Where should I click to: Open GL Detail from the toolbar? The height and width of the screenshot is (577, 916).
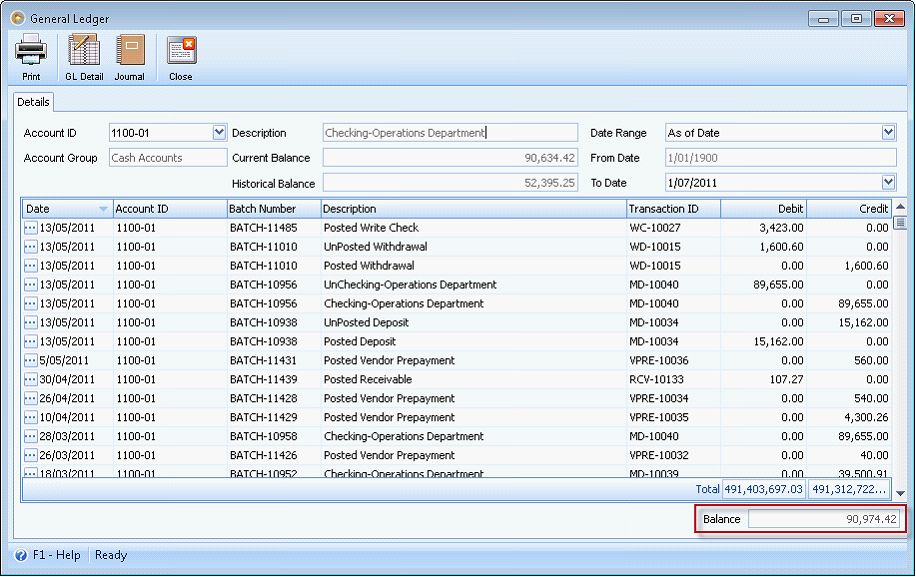pos(84,57)
